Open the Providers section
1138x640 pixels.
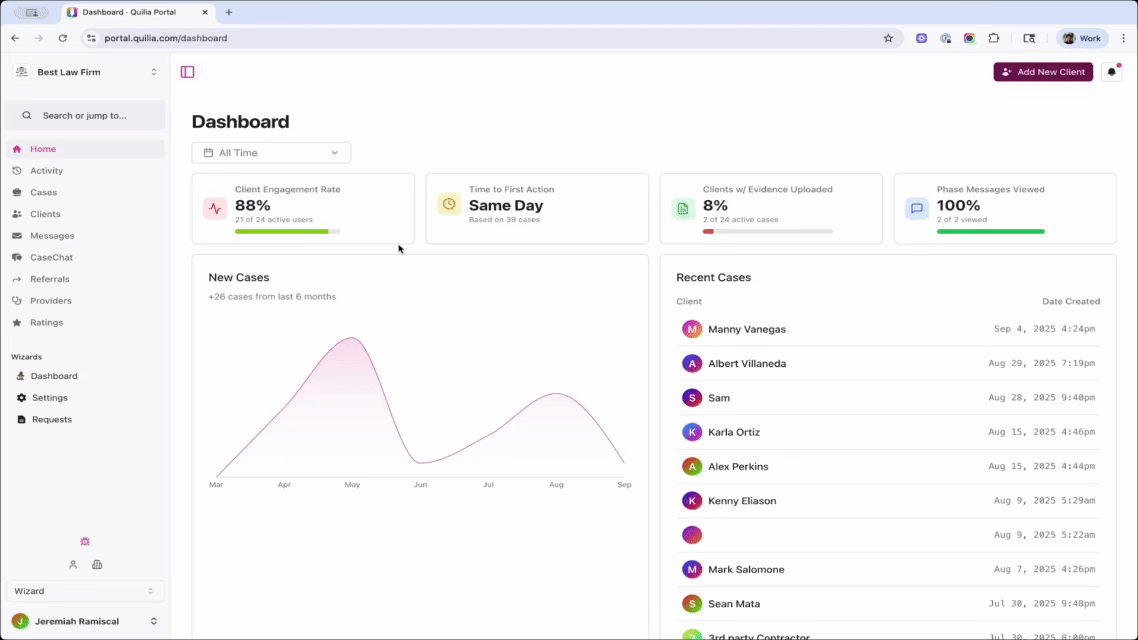click(49, 300)
